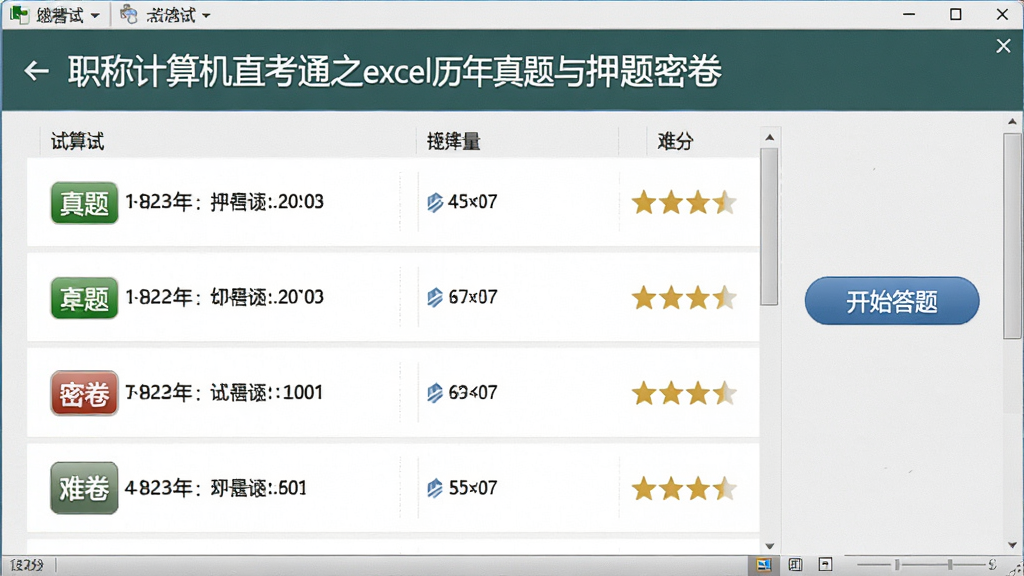The image size is (1024, 576).
Task: Click the title text starting 7-822年
Action: pyautogui.click(x=224, y=392)
